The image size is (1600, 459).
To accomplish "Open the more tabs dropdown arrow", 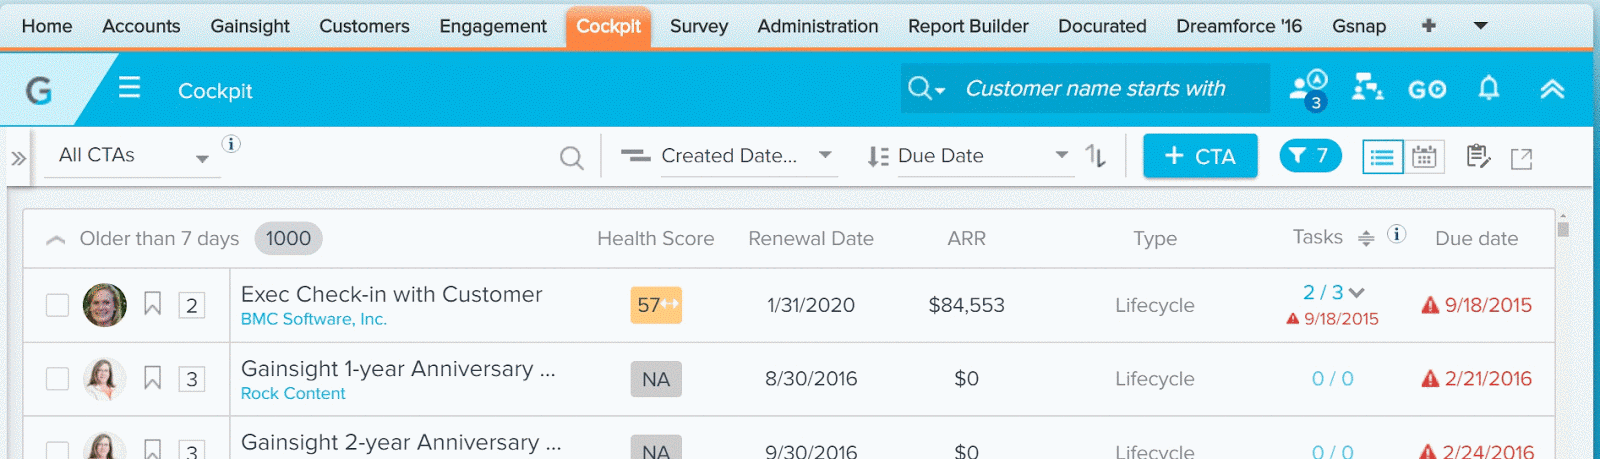I will click(x=1481, y=26).
